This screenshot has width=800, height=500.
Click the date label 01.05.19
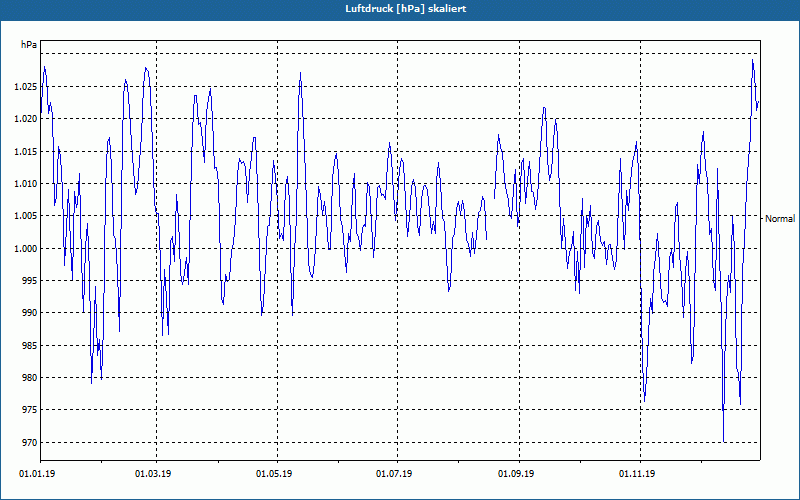pyautogui.click(x=274, y=474)
